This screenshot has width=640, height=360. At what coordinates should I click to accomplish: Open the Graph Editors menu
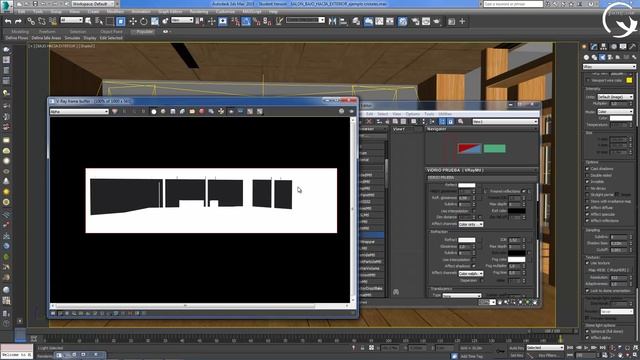[x=170, y=12]
